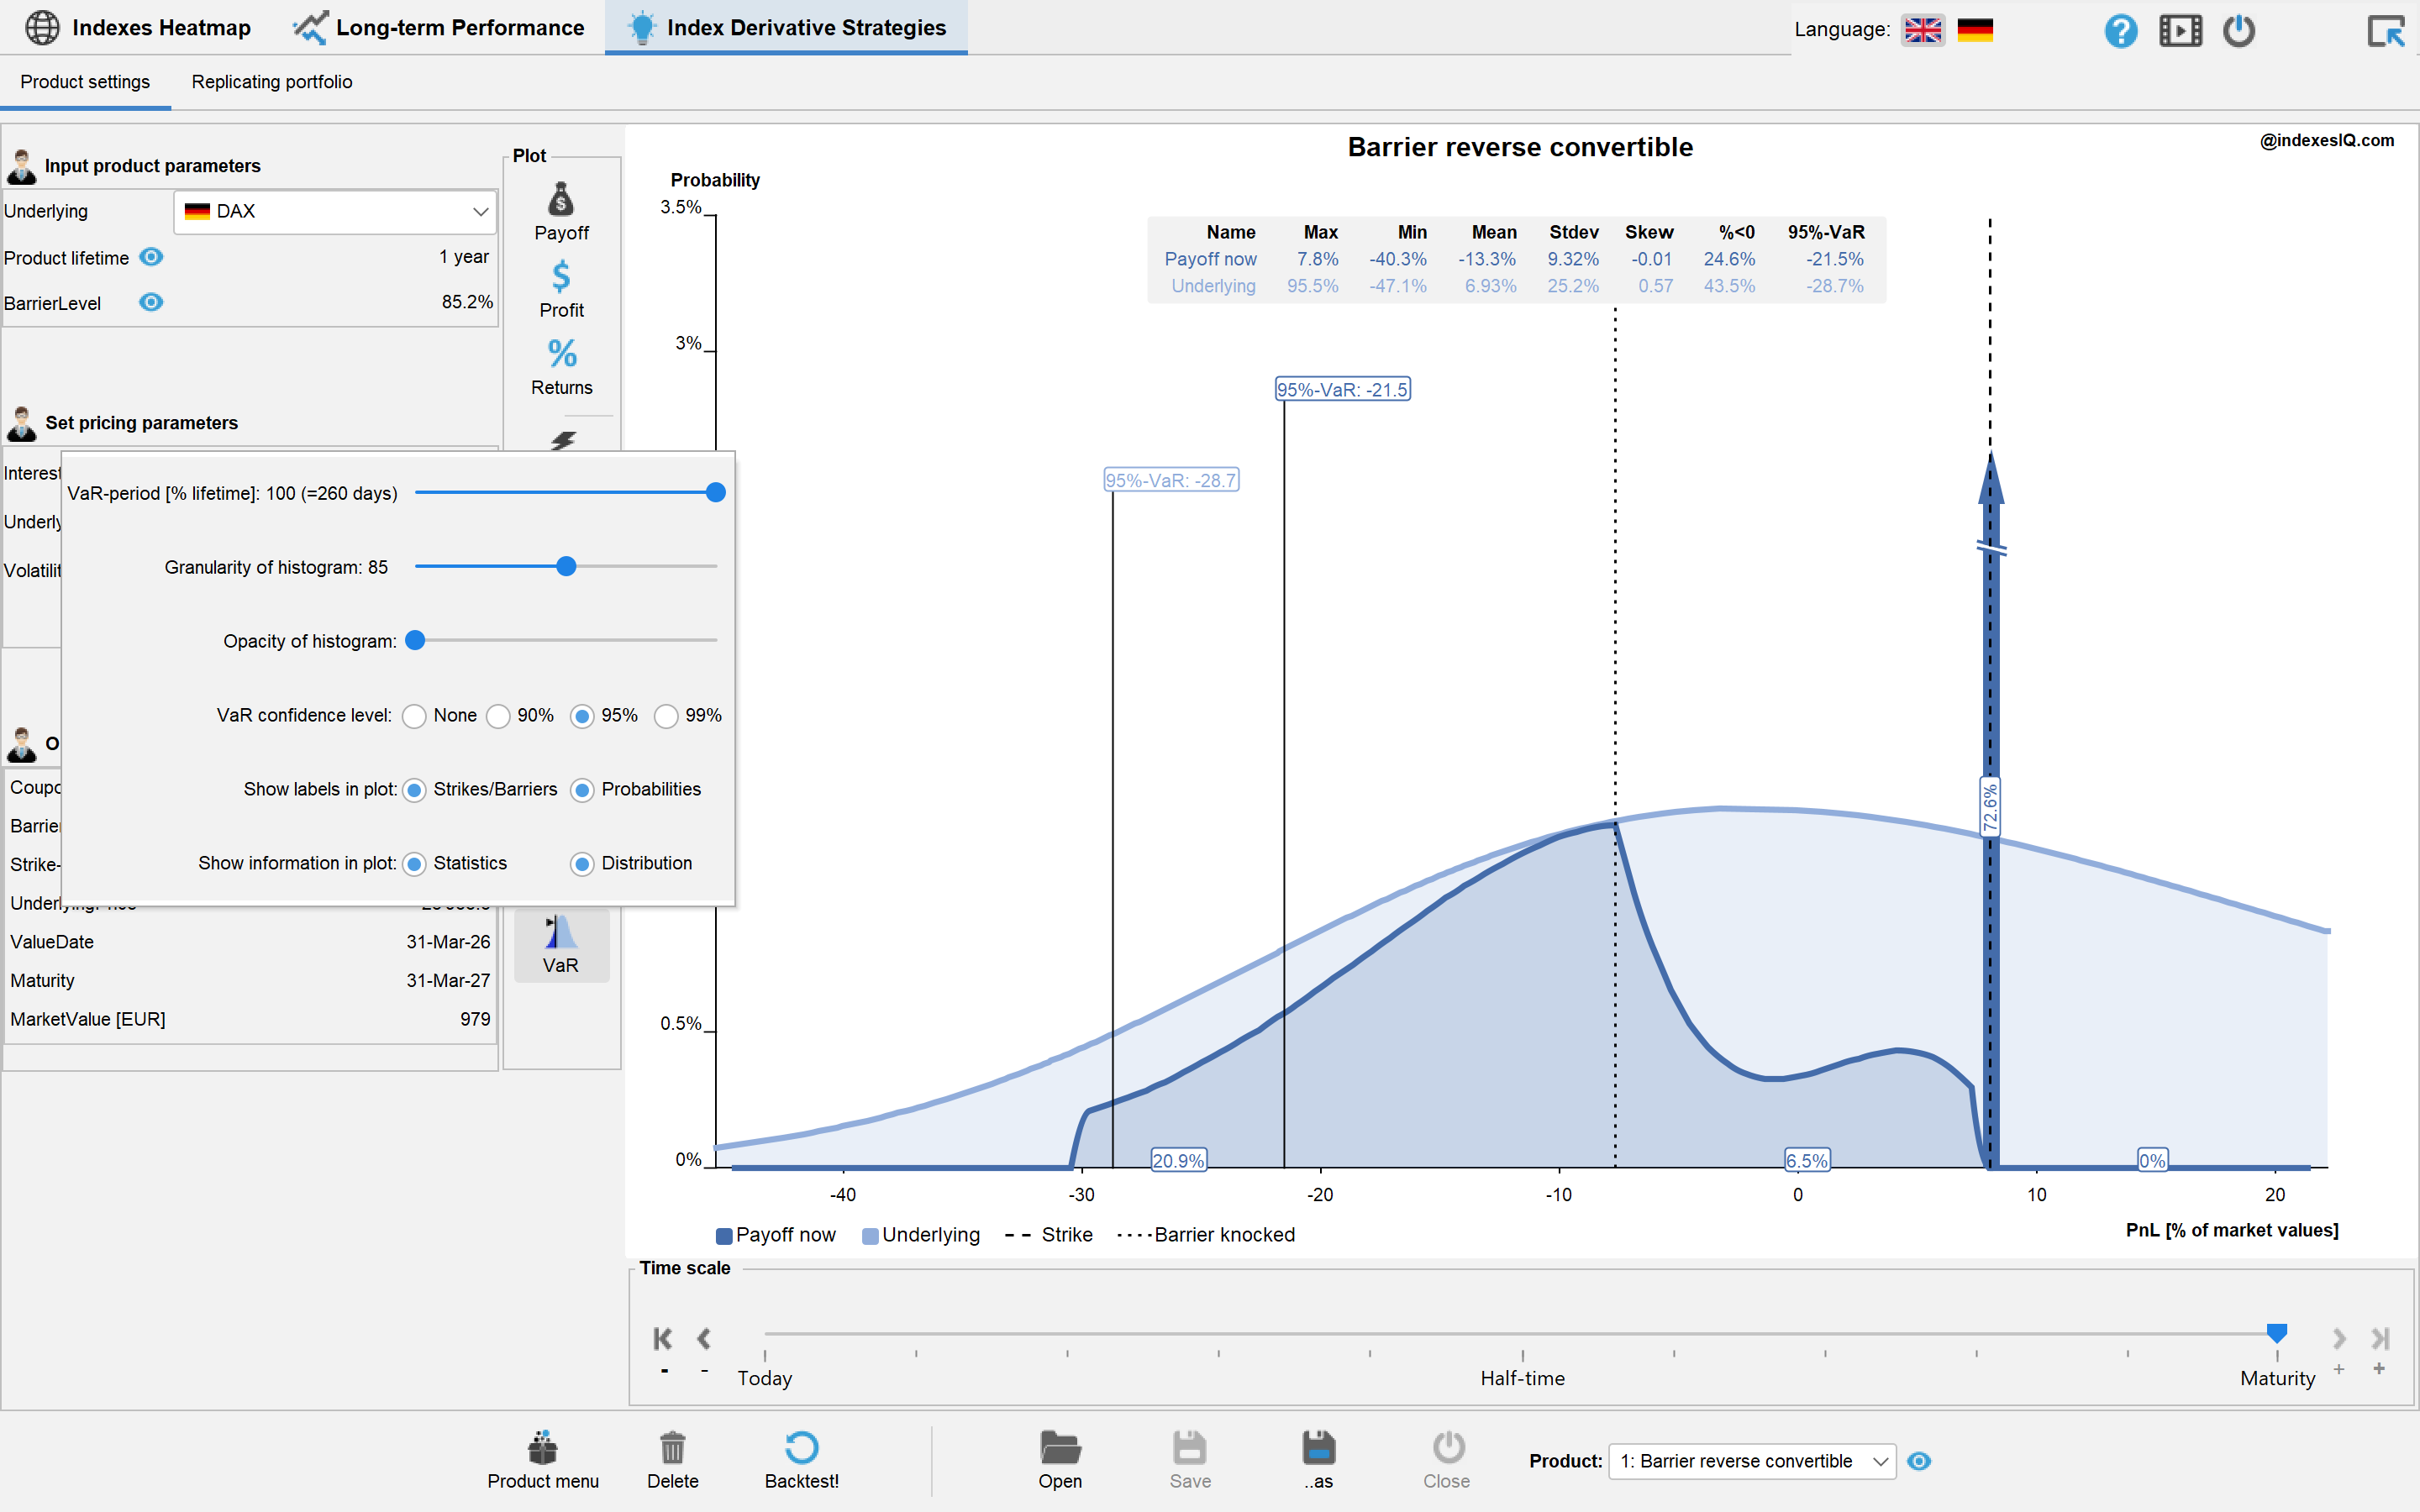2420x1512 pixels.
Task: Set VaR confidence level to 90%
Action: (x=498, y=717)
